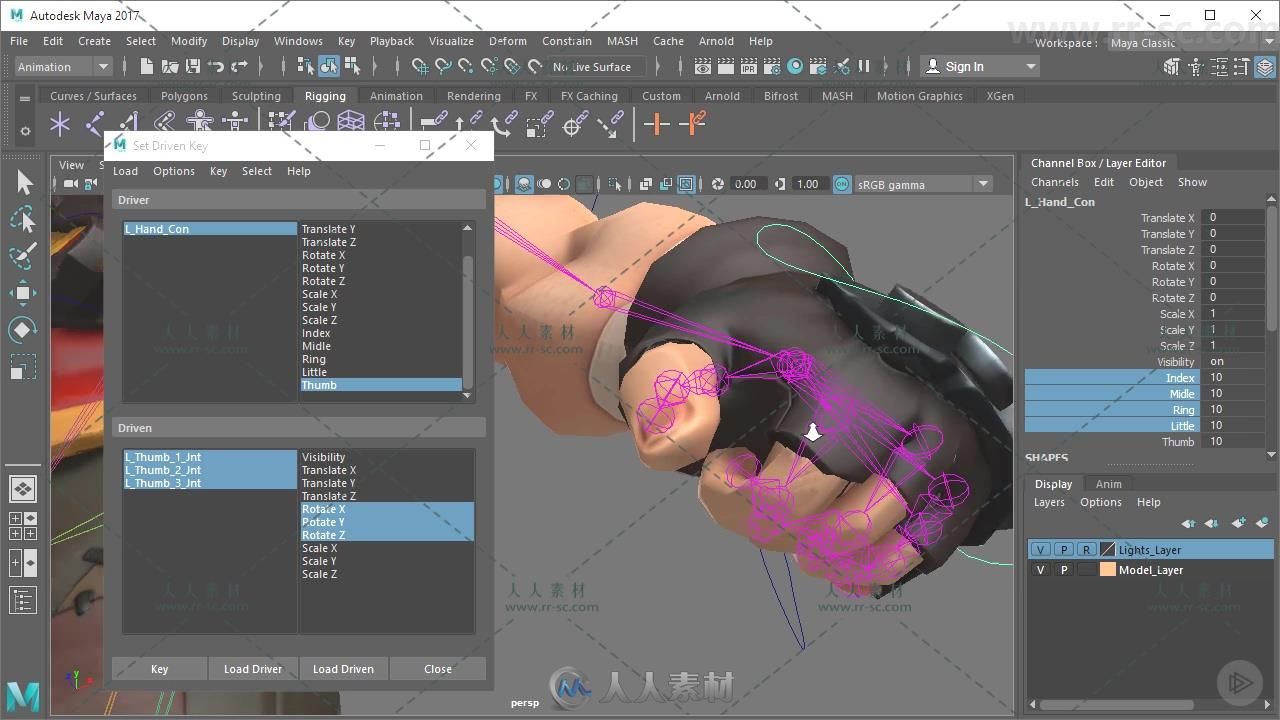Viewport: 1280px width, 720px height.
Task: Click the Load Driven button
Action: (x=343, y=669)
